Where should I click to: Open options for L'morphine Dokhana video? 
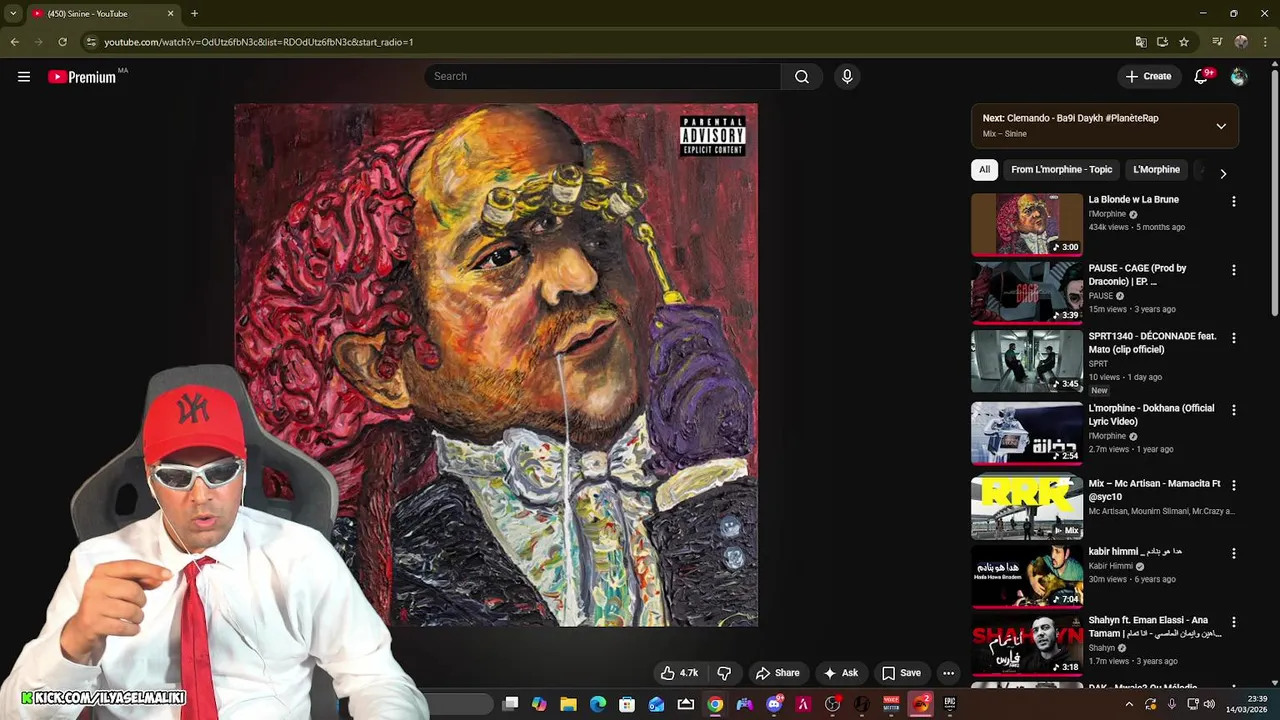[x=1233, y=410]
